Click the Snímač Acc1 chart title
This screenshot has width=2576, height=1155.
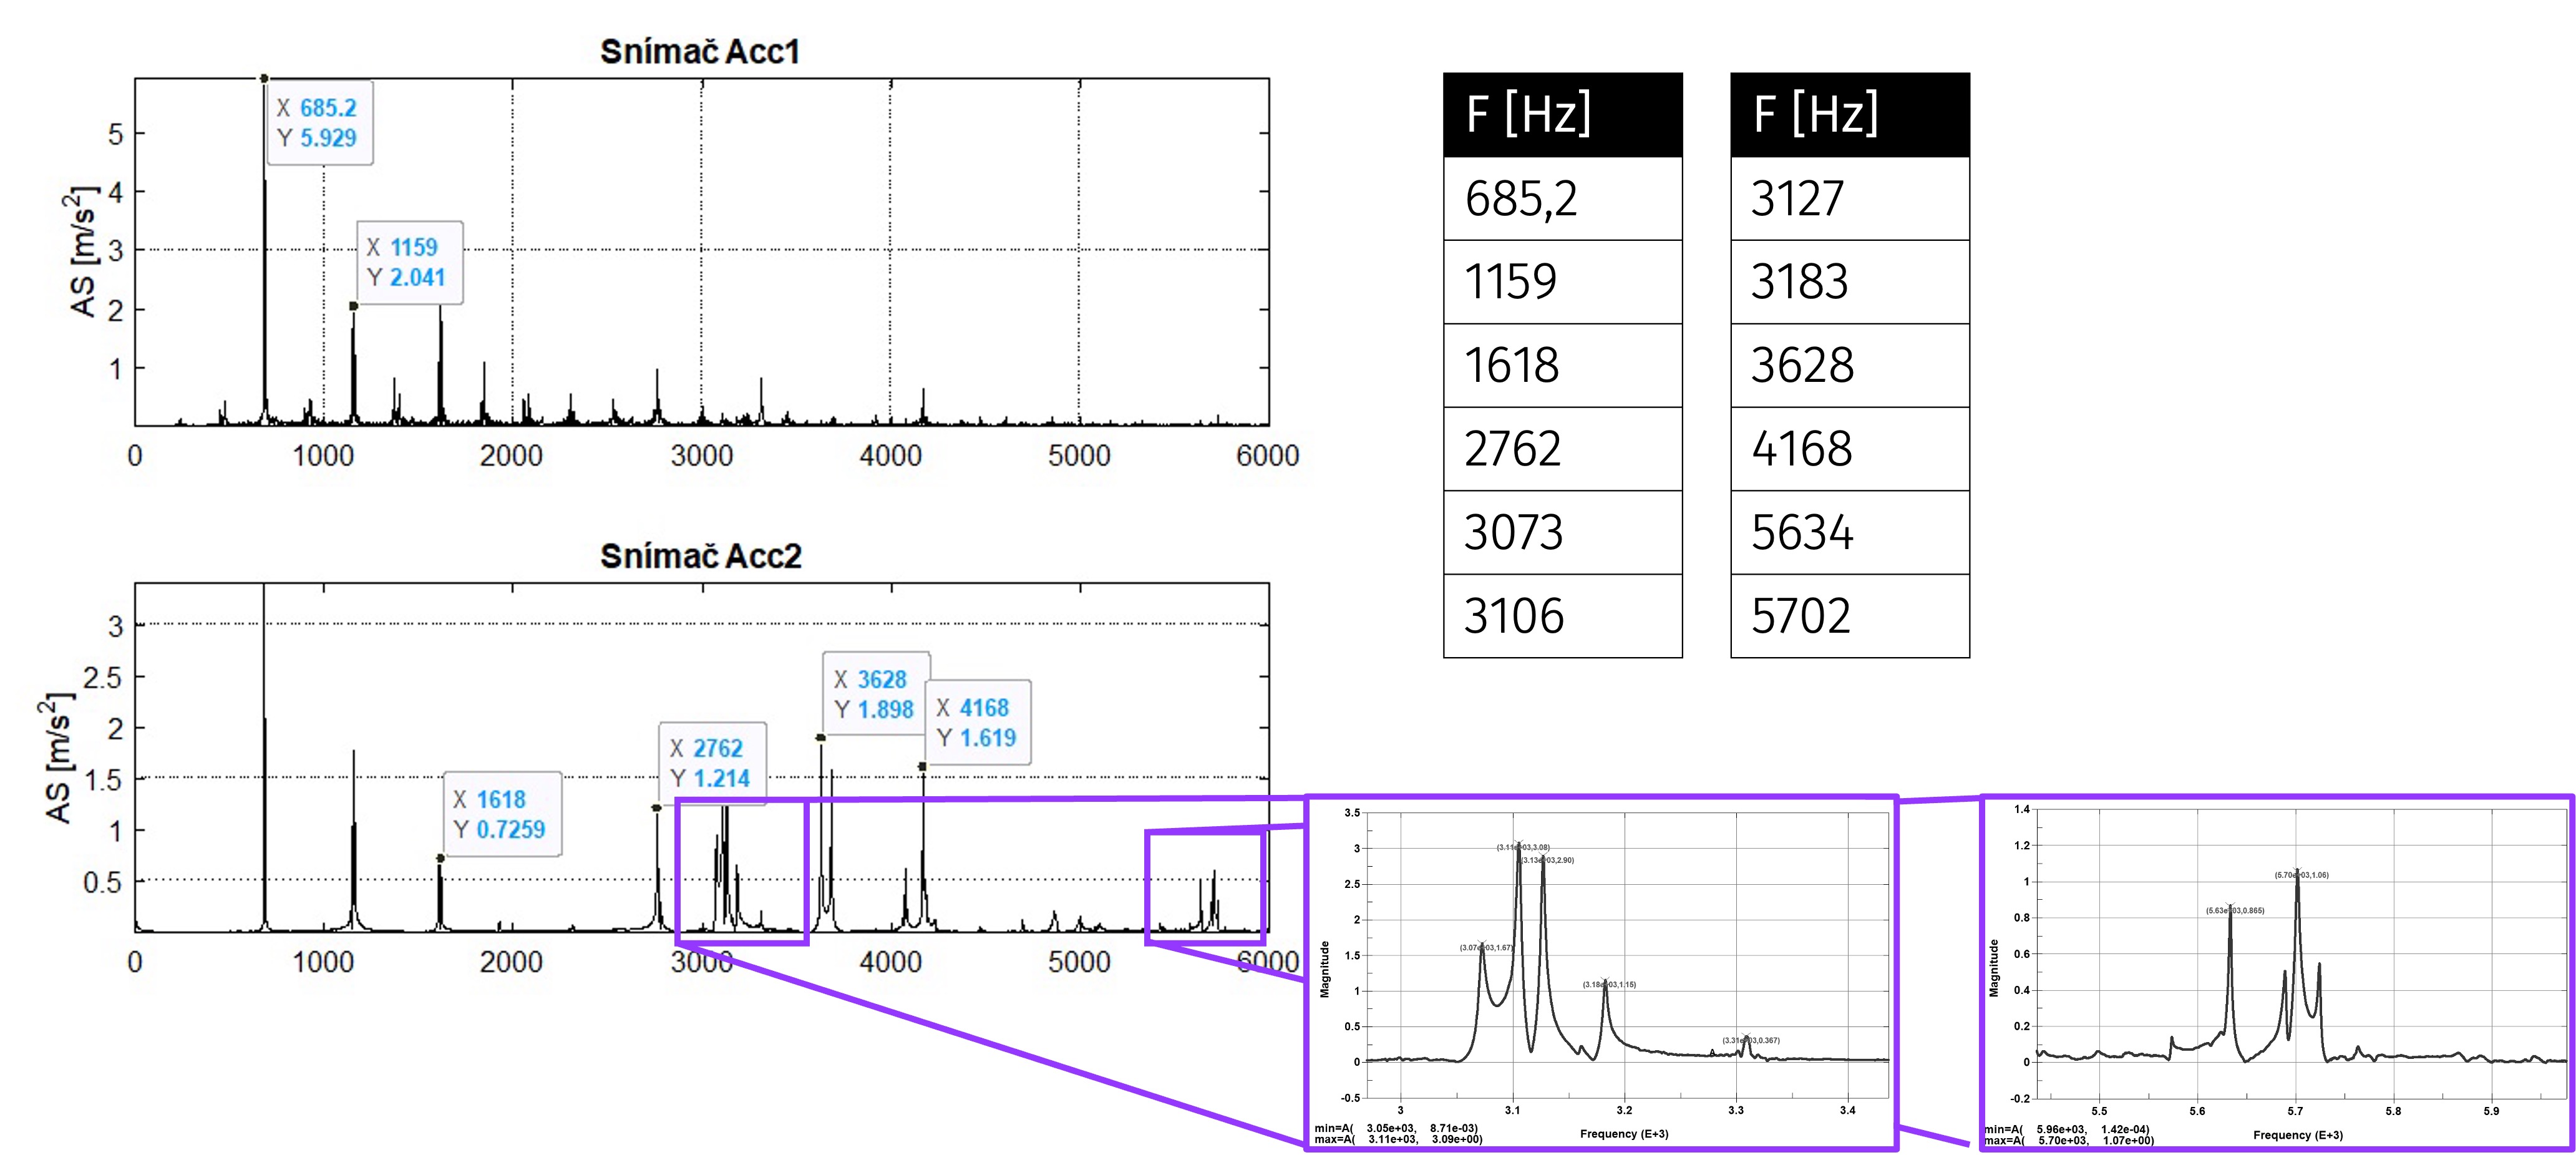[700, 52]
